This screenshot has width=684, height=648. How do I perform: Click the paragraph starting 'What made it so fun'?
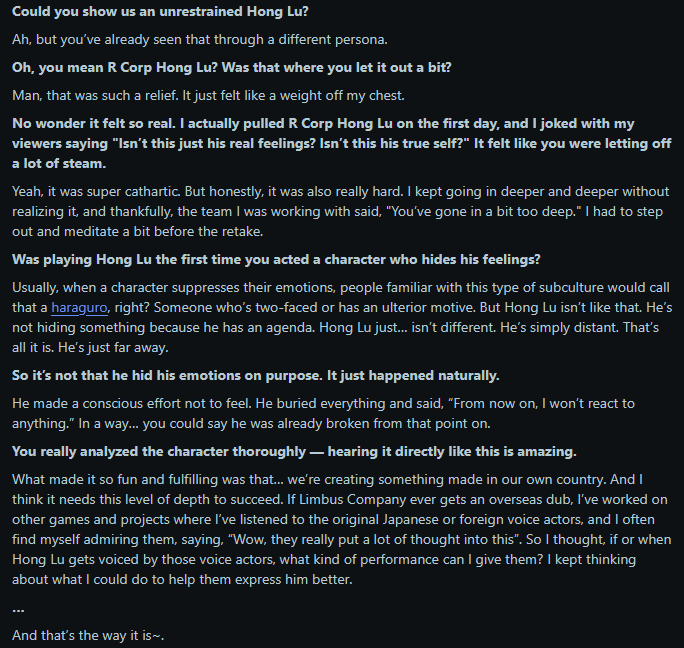coord(342,530)
